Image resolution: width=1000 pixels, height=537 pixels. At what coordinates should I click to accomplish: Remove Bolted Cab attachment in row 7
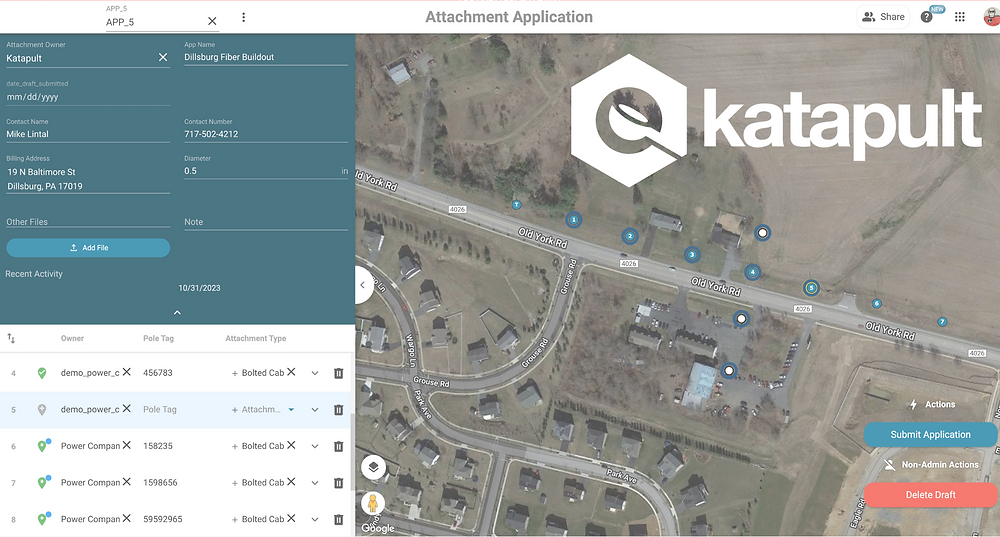pos(291,482)
